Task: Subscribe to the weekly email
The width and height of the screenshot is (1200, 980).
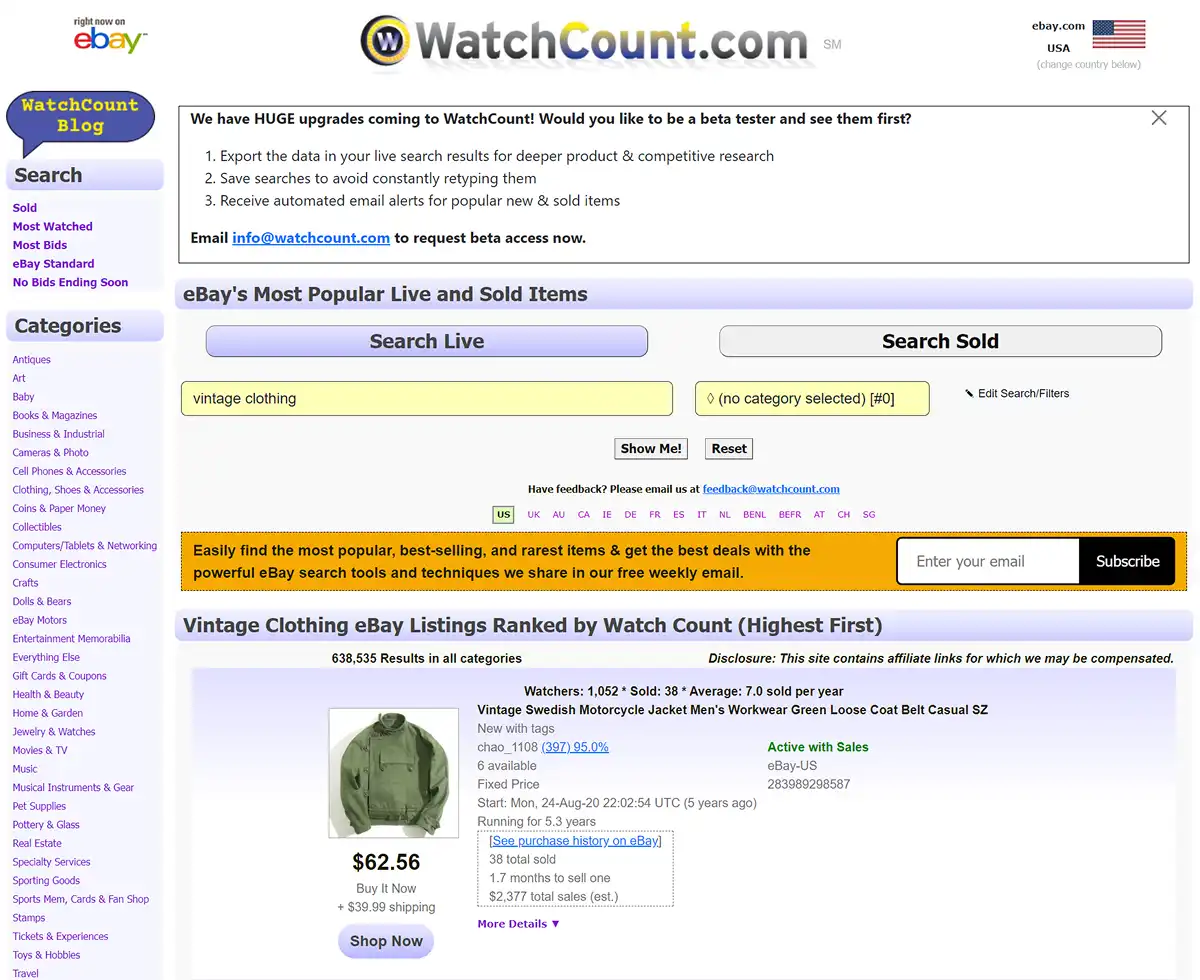Action: point(1126,561)
